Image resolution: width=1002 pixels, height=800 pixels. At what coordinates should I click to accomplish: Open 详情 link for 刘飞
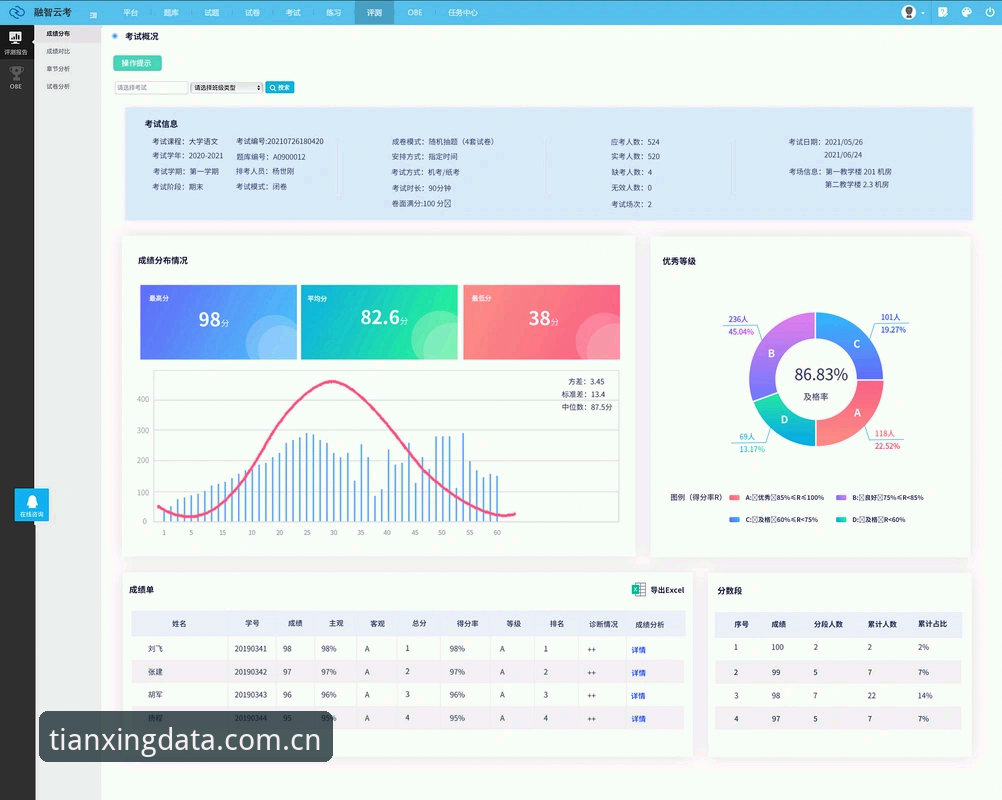click(x=638, y=650)
